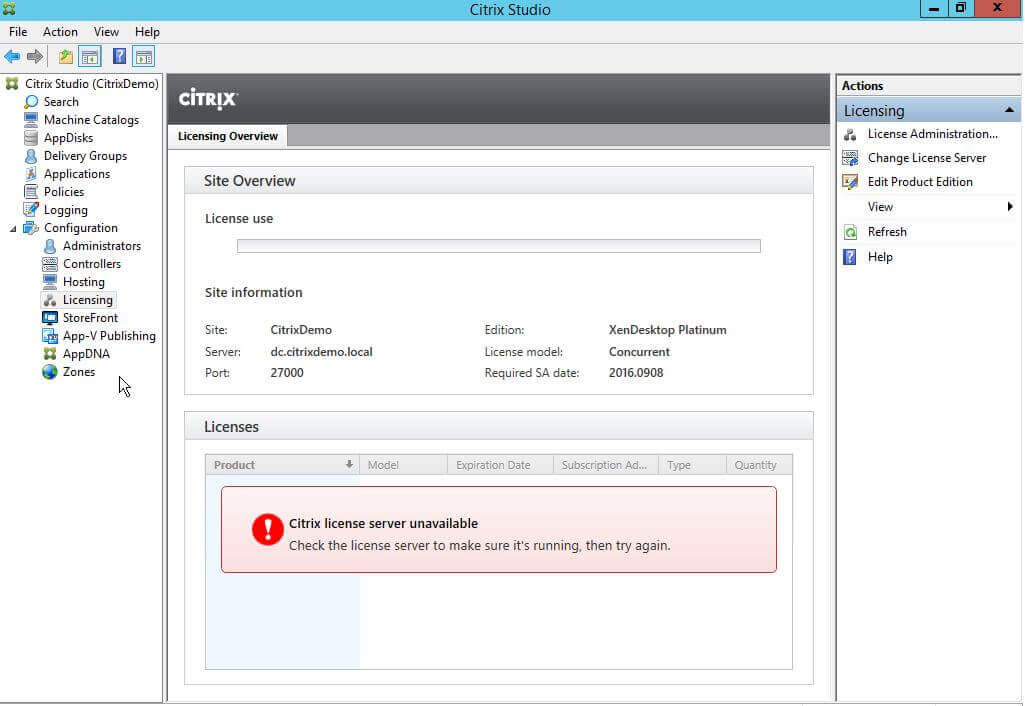Viewport: 1025px width, 706px height.
Task: Click the 2016.0908 required SA date
Action: coord(635,373)
